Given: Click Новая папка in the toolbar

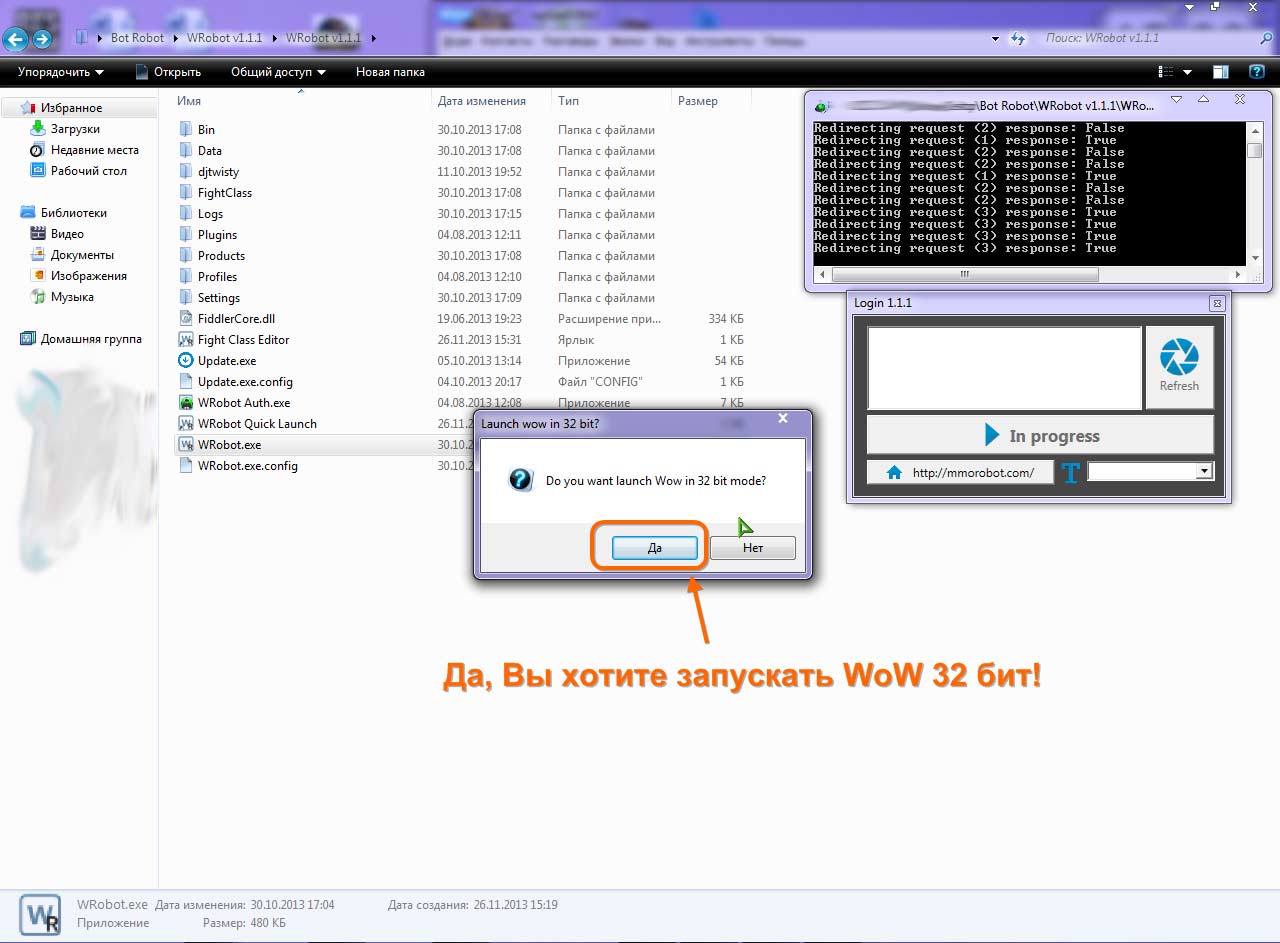Looking at the screenshot, I should 390,72.
